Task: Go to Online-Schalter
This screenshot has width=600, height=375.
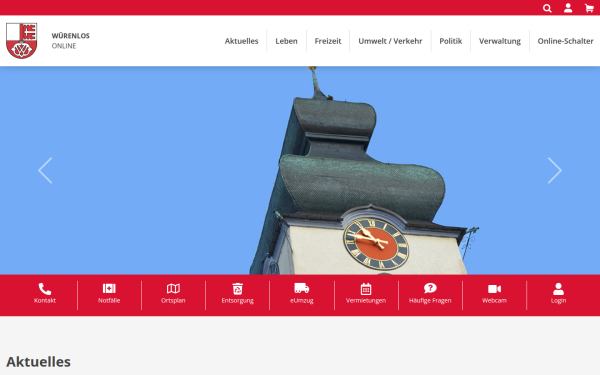Action: [566, 41]
